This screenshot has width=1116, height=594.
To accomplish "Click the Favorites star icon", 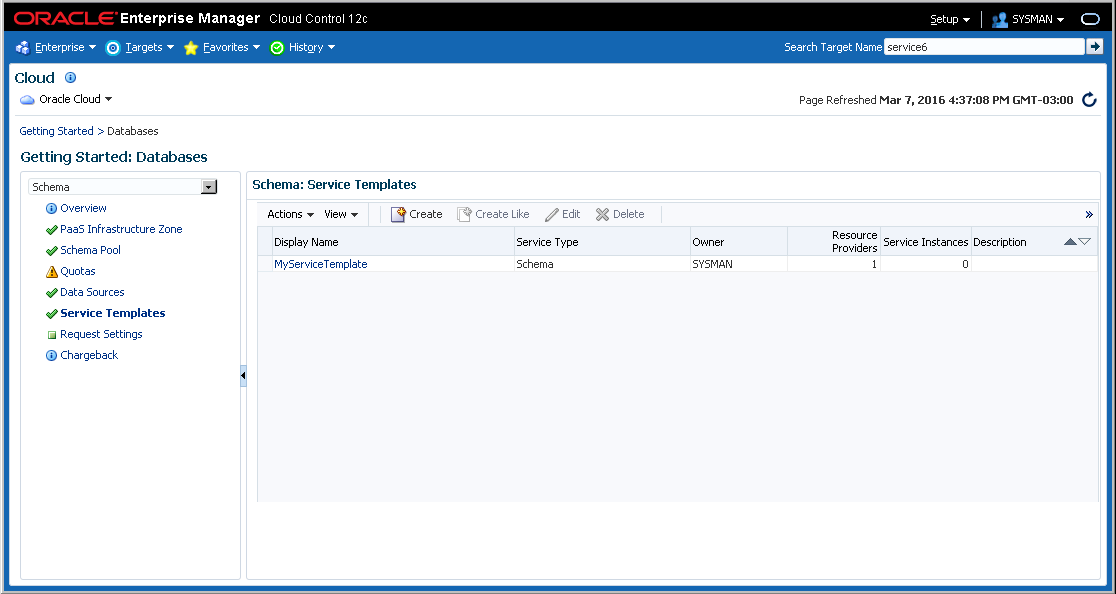I will click(191, 48).
